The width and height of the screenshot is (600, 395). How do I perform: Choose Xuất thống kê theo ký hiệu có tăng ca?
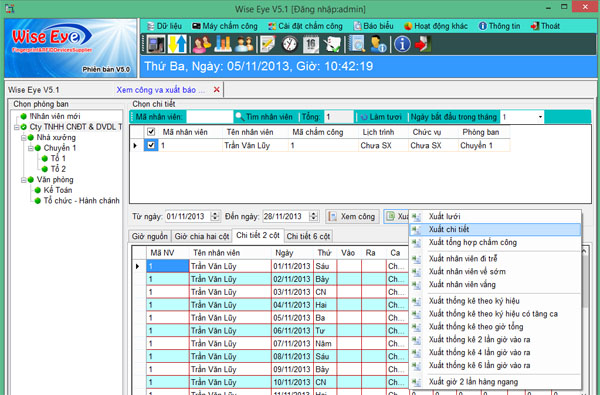point(495,313)
